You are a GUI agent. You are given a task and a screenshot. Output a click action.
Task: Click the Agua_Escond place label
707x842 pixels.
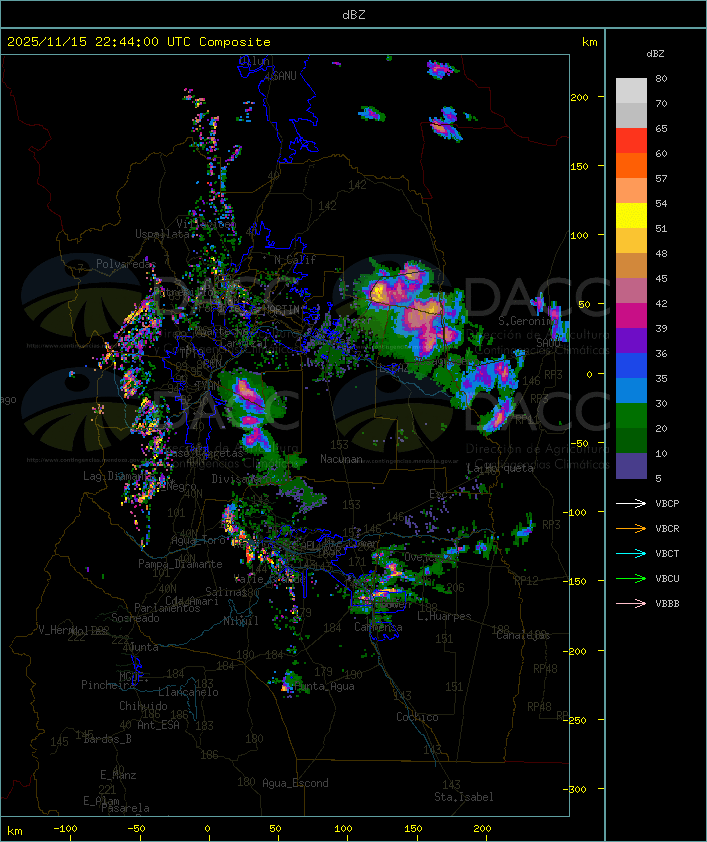point(295,783)
